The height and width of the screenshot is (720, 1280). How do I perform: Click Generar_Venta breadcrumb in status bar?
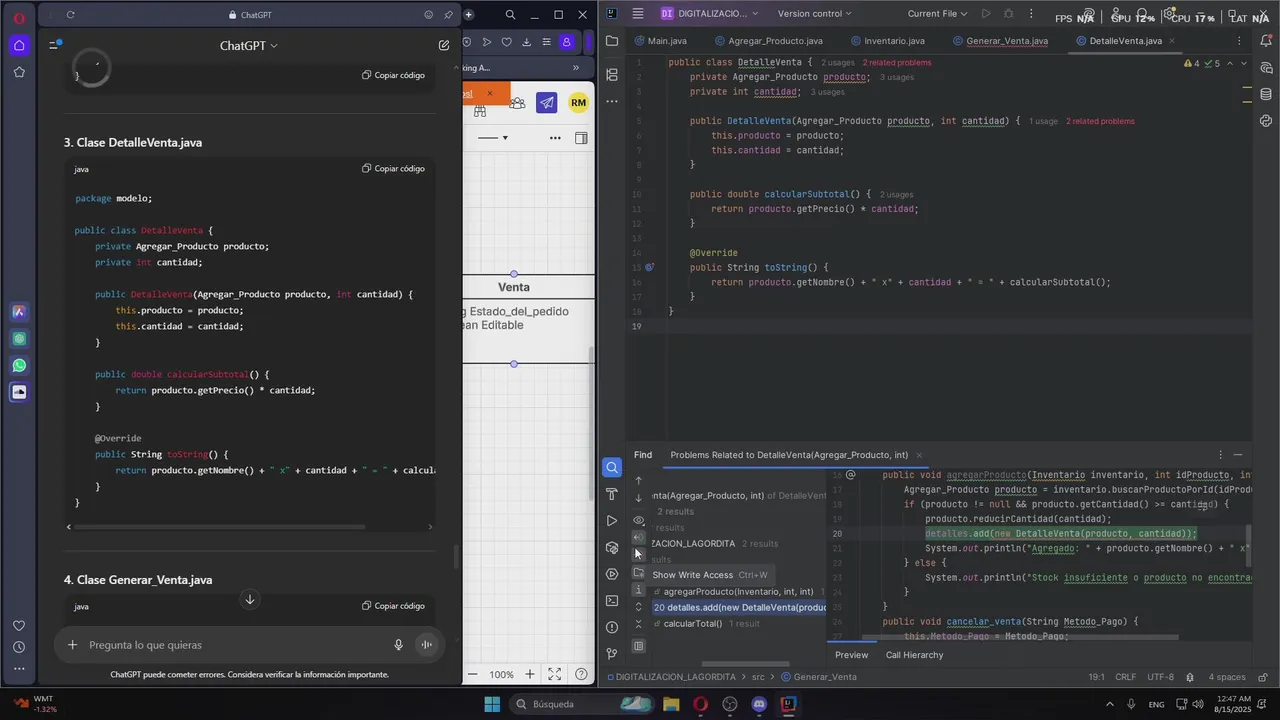click(818, 677)
